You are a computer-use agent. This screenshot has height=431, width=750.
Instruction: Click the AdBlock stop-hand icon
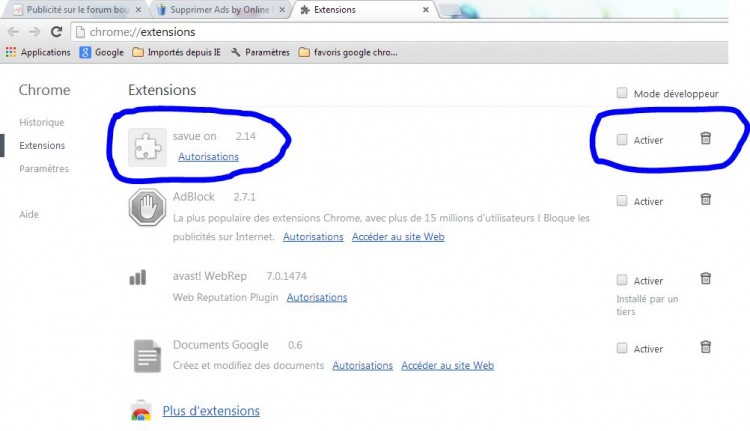point(147,207)
